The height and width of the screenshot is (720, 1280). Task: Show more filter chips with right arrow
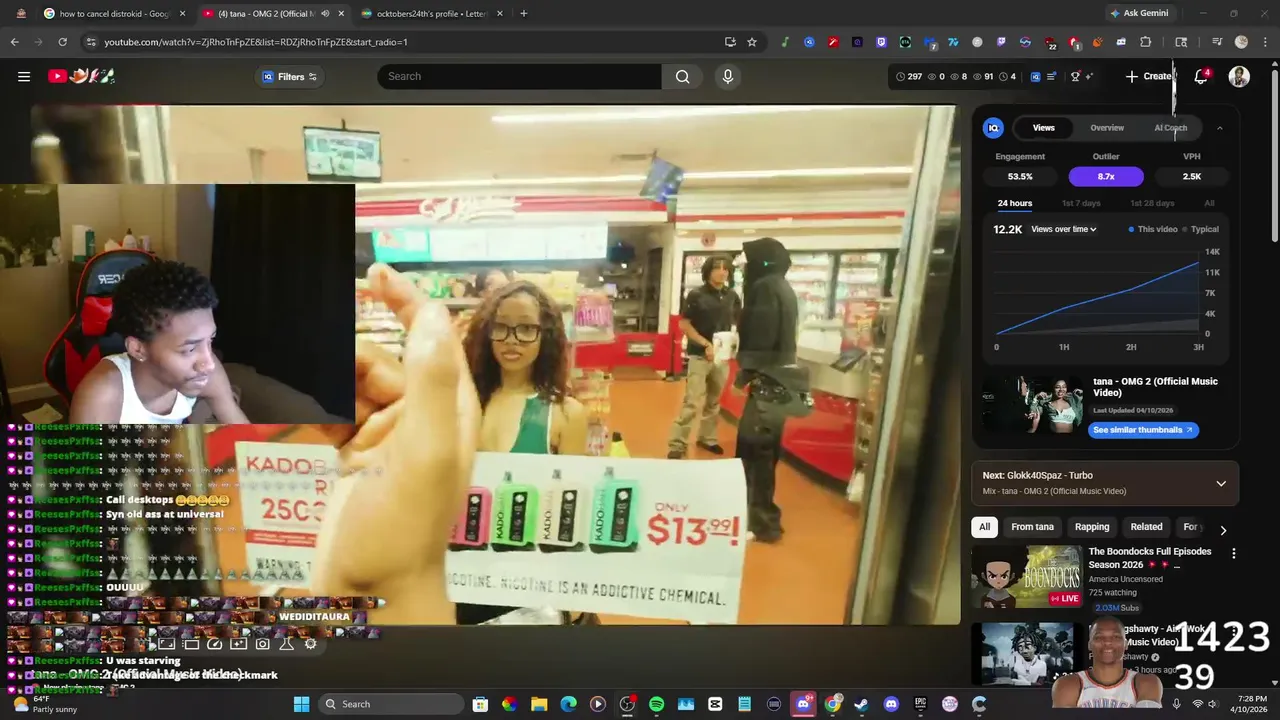[x=1222, y=530]
